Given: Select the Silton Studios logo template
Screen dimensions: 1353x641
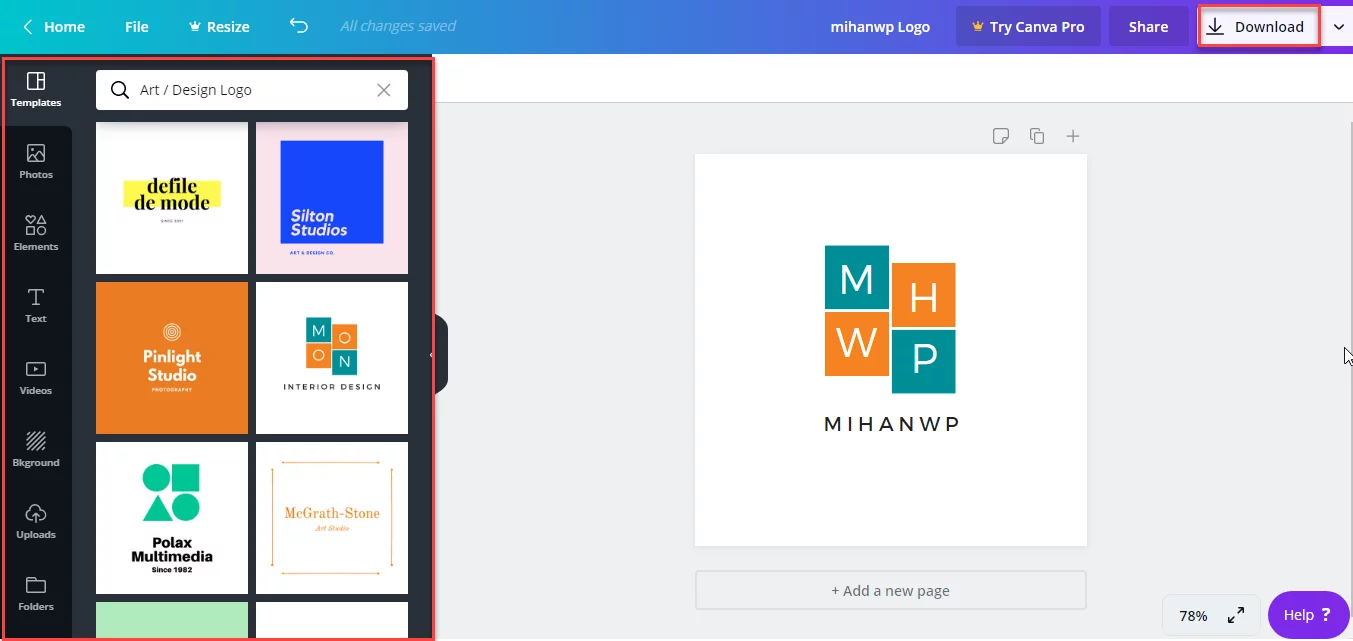Looking at the screenshot, I should click(x=332, y=197).
